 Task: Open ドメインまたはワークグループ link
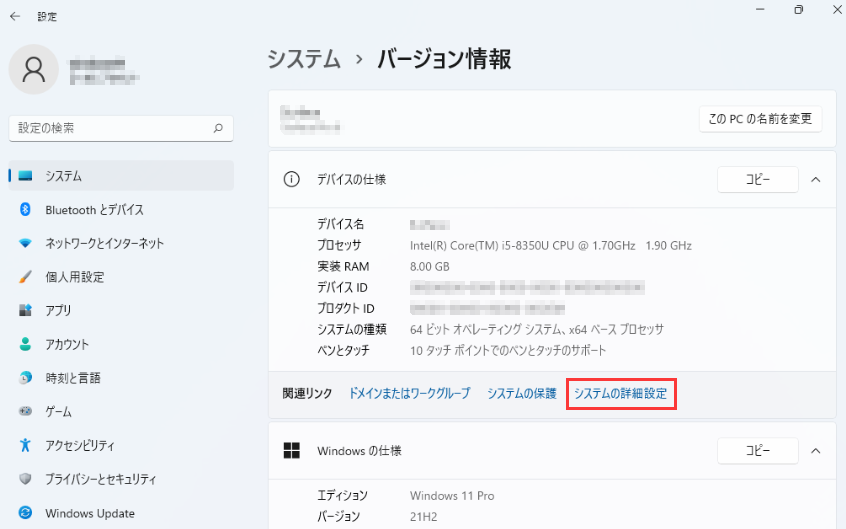410,394
